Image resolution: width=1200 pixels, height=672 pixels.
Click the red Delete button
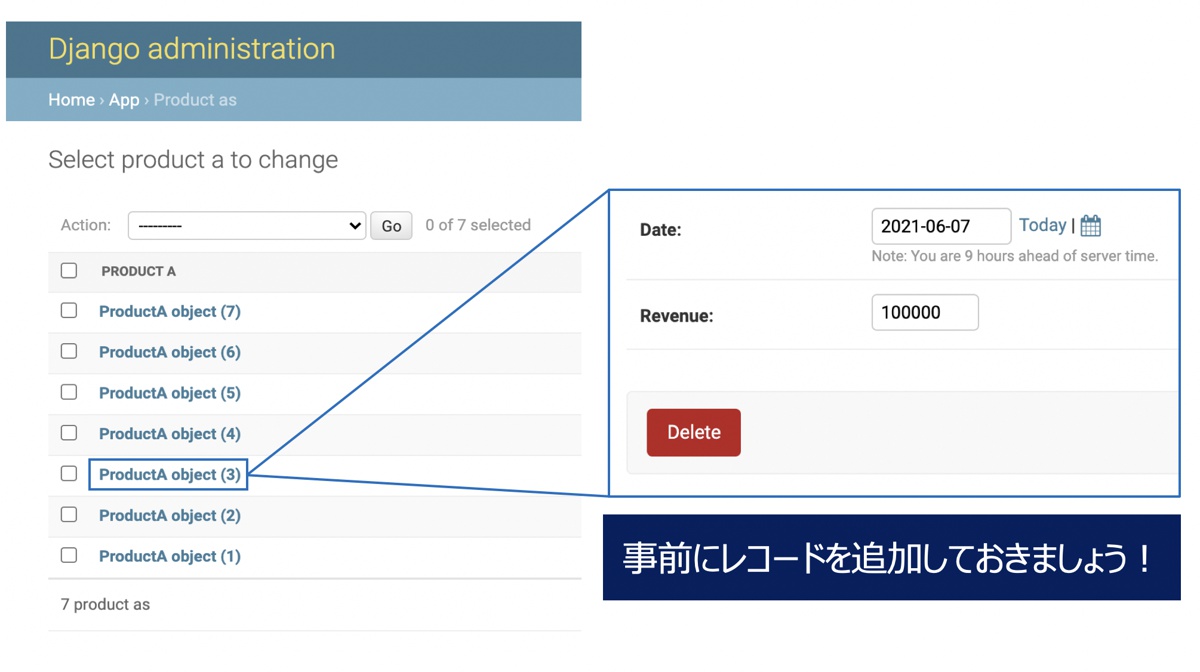693,432
